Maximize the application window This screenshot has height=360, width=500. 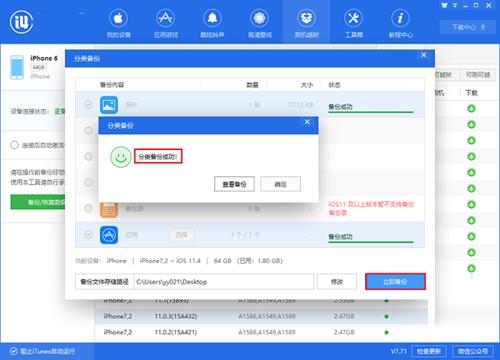(x=476, y=5)
